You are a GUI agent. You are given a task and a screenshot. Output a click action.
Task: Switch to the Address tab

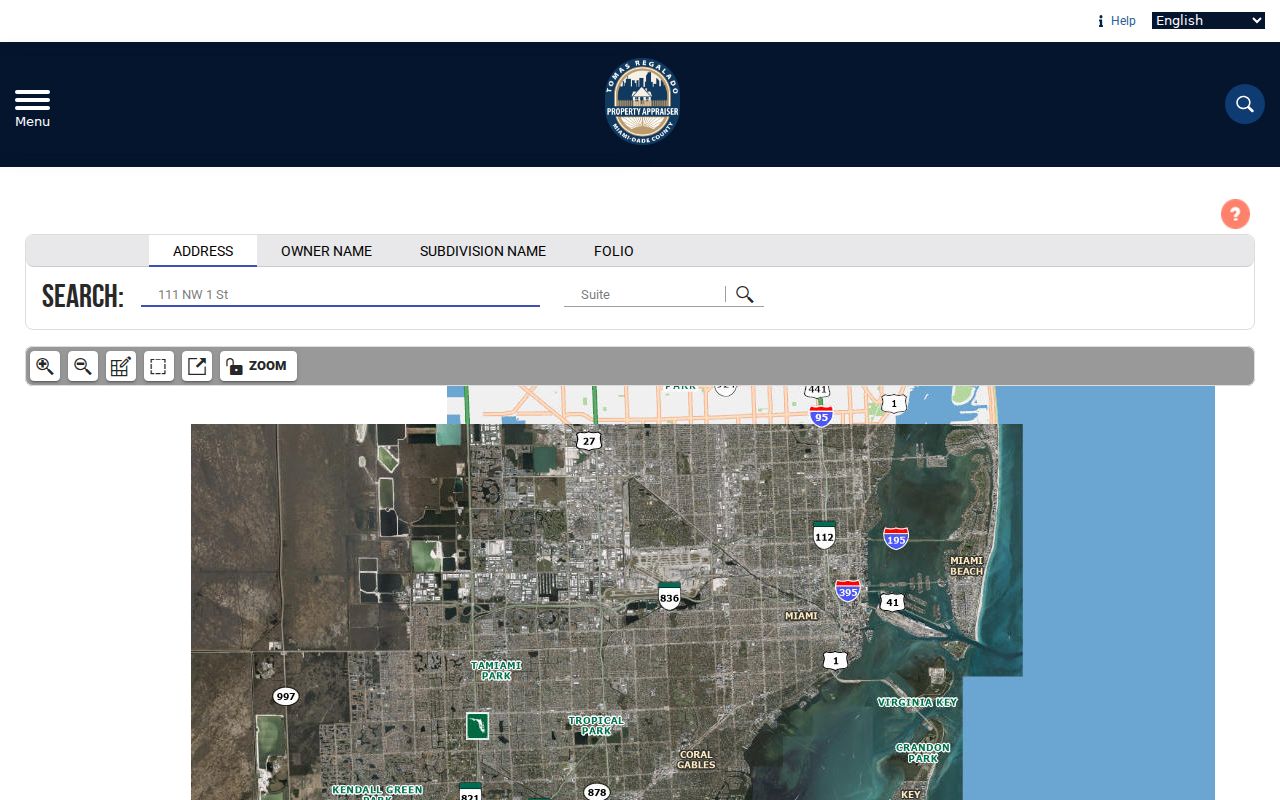pyautogui.click(x=203, y=251)
